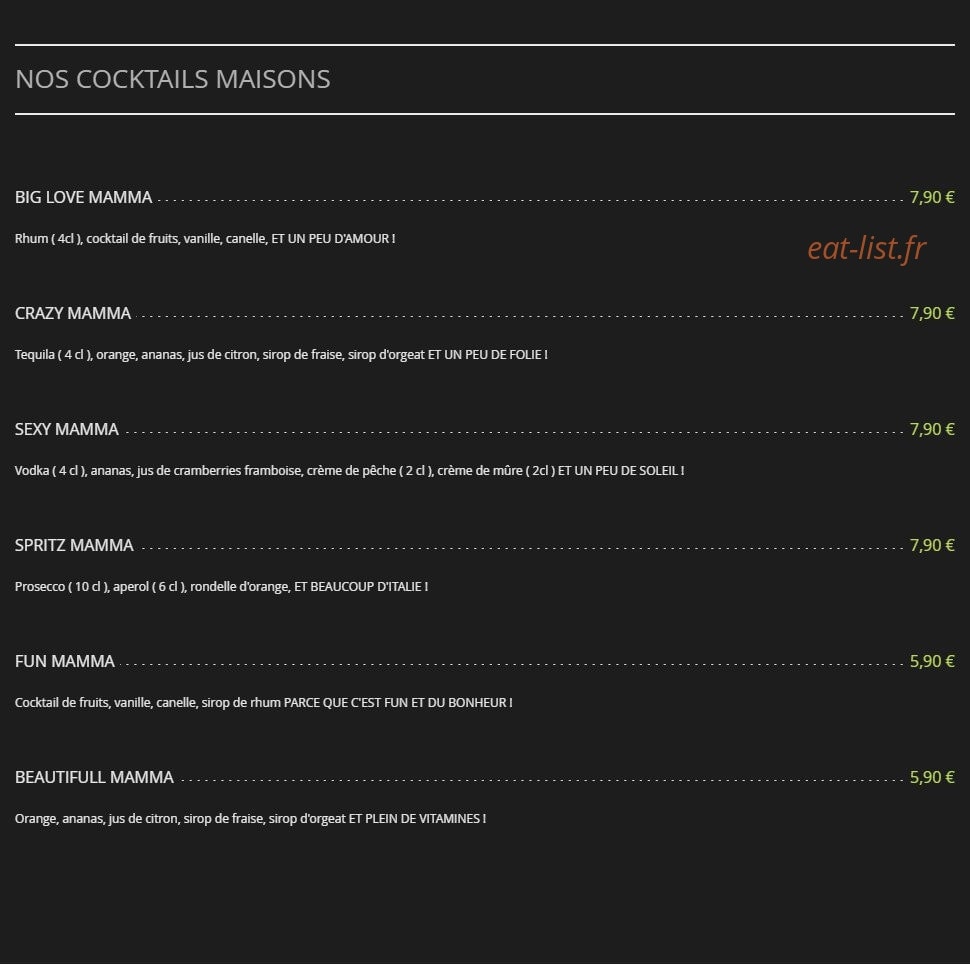The width and height of the screenshot is (970, 965).
Task: Click the CRAZY MAMMA 7,90 € price
Action: coord(932,314)
